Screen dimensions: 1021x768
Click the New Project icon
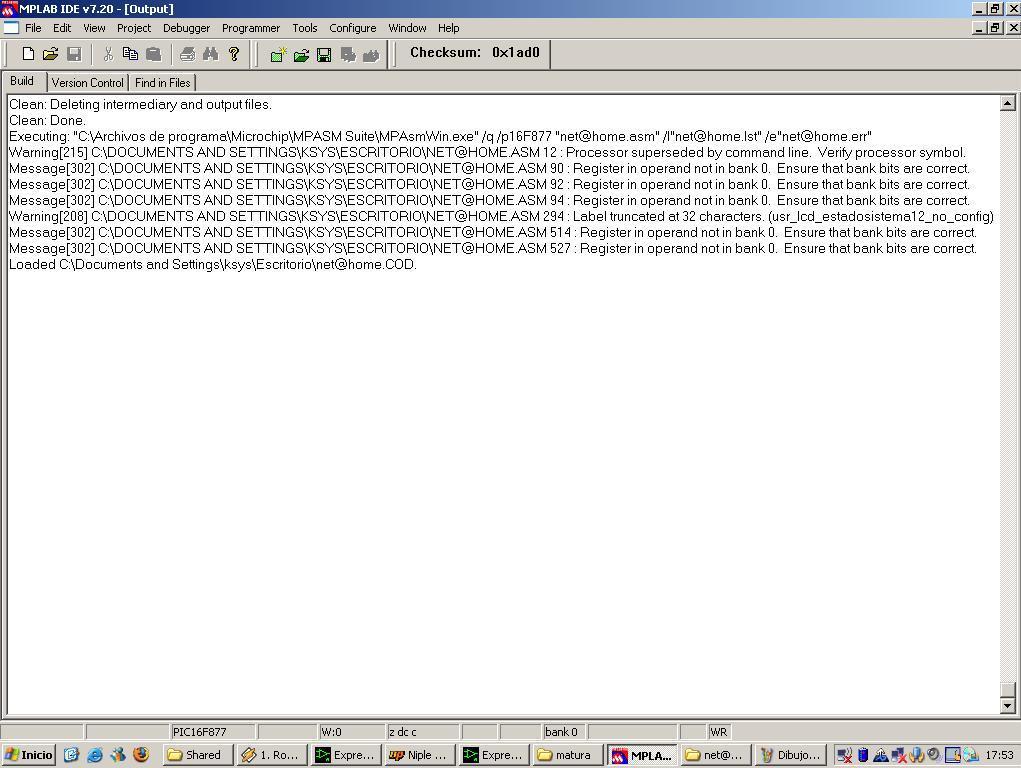tap(278, 55)
